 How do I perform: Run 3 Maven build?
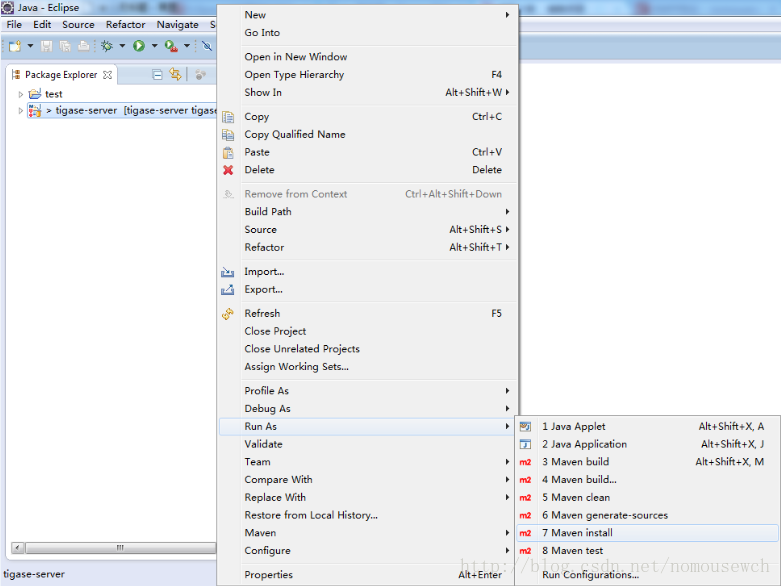[648, 462]
